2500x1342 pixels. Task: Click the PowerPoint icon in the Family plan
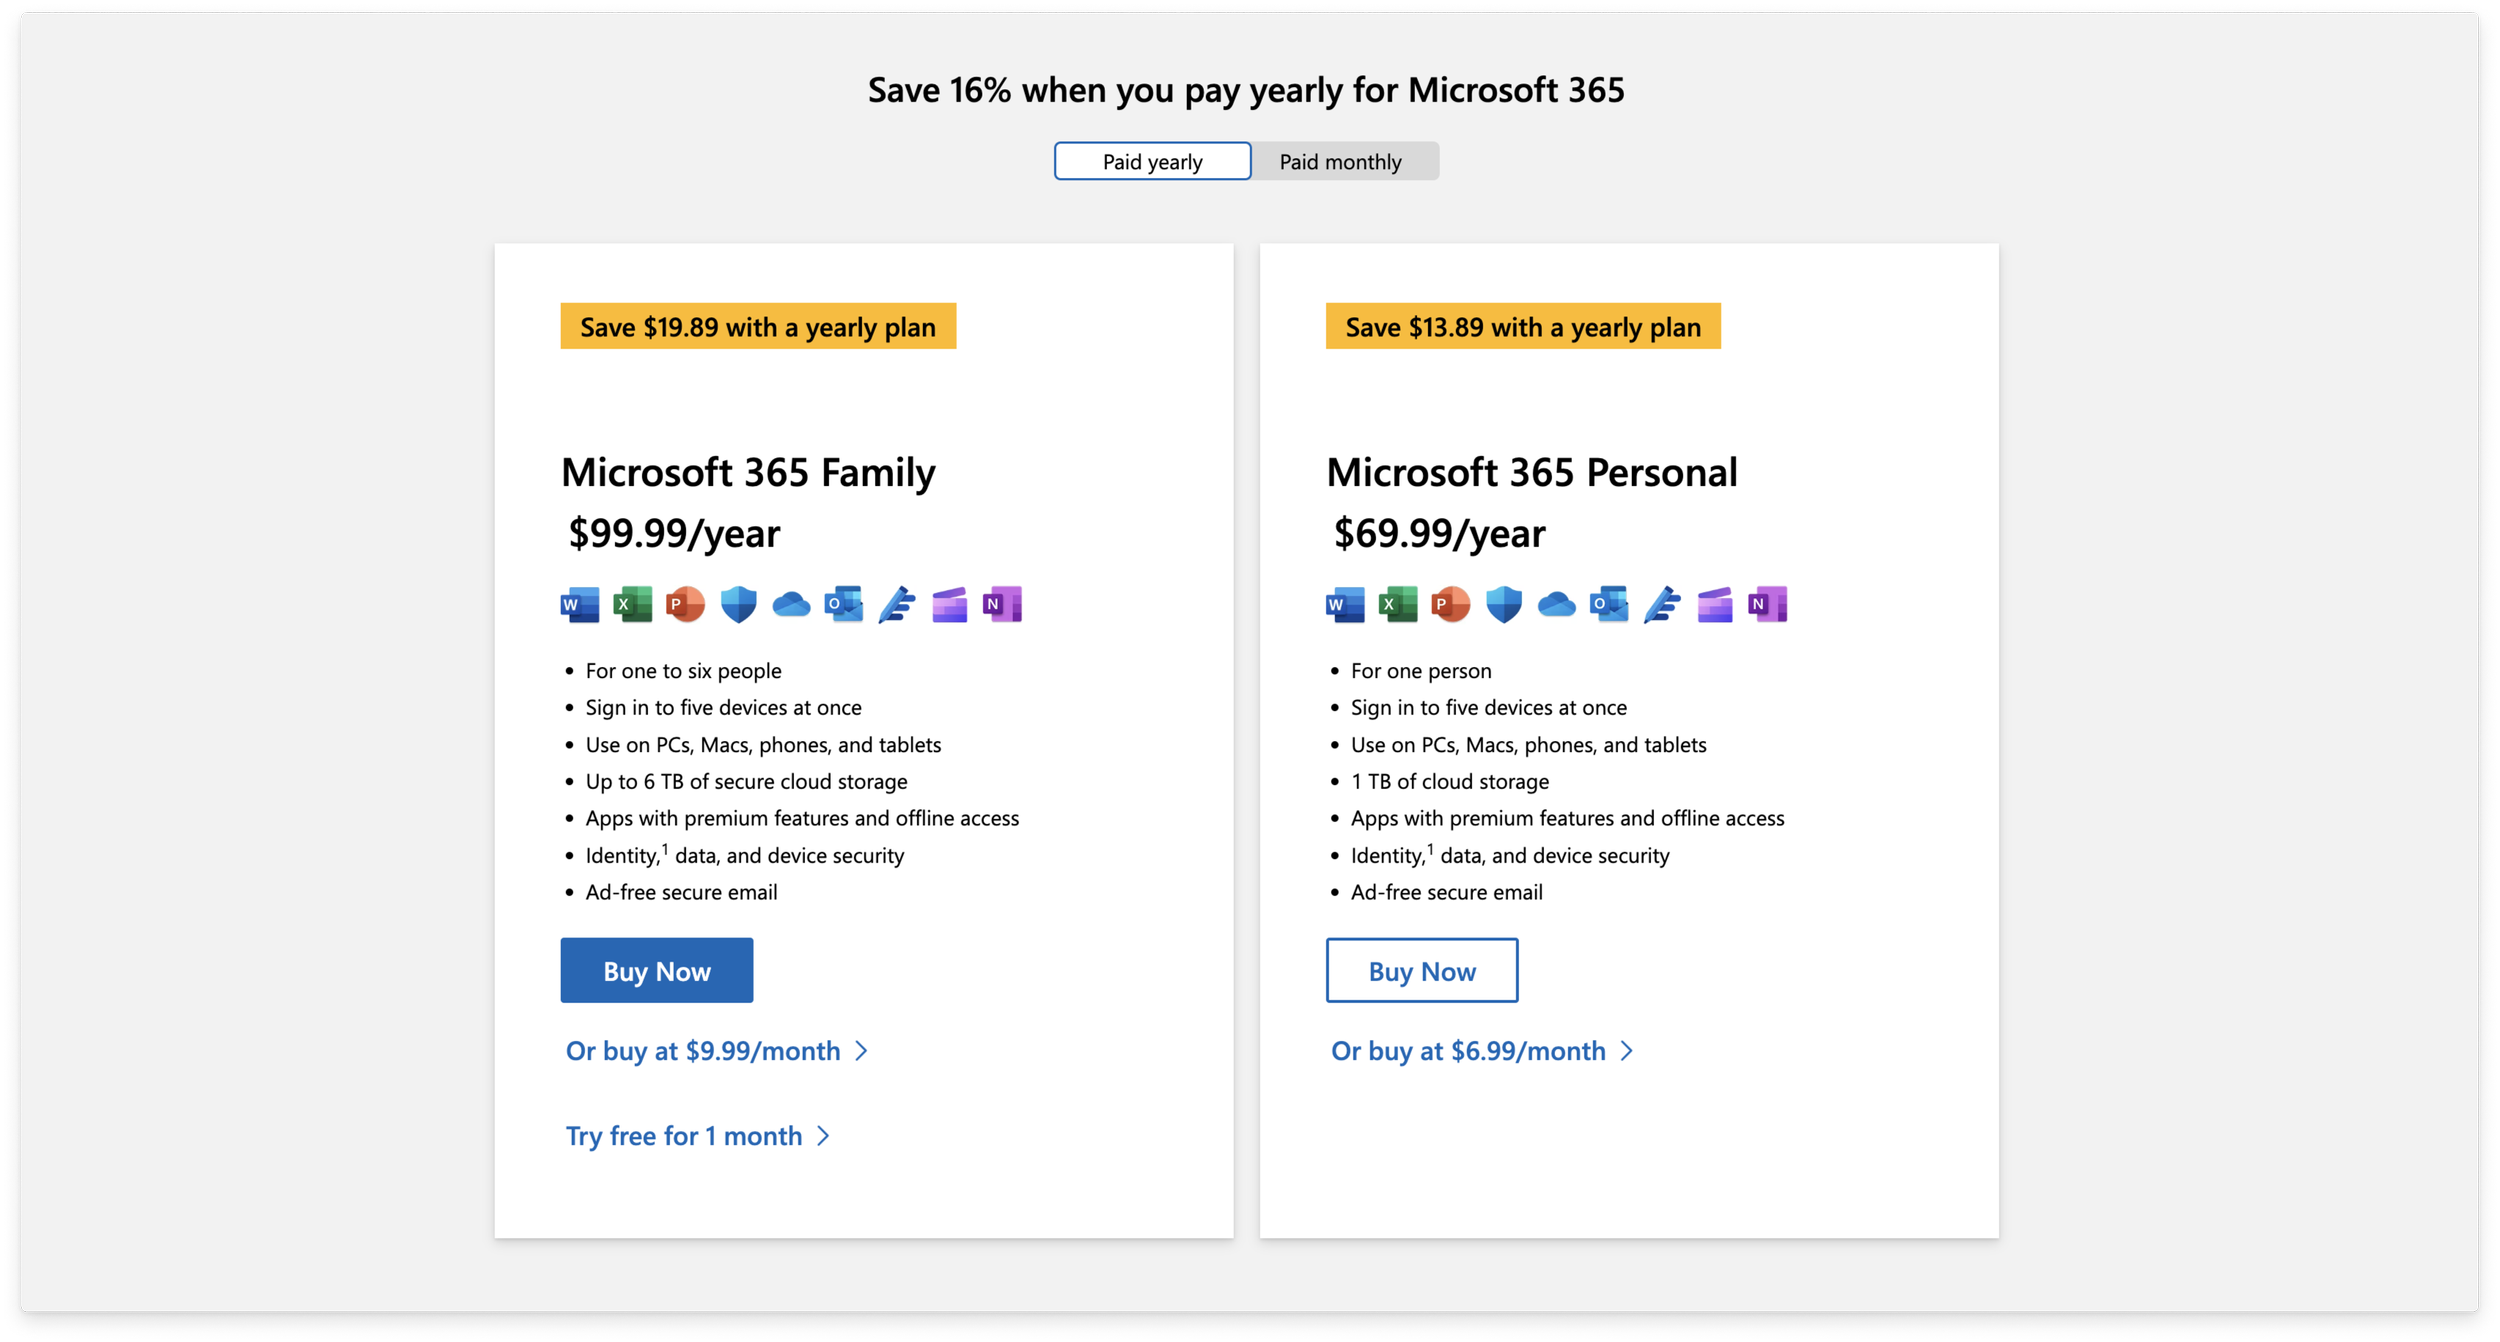point(685,605)
